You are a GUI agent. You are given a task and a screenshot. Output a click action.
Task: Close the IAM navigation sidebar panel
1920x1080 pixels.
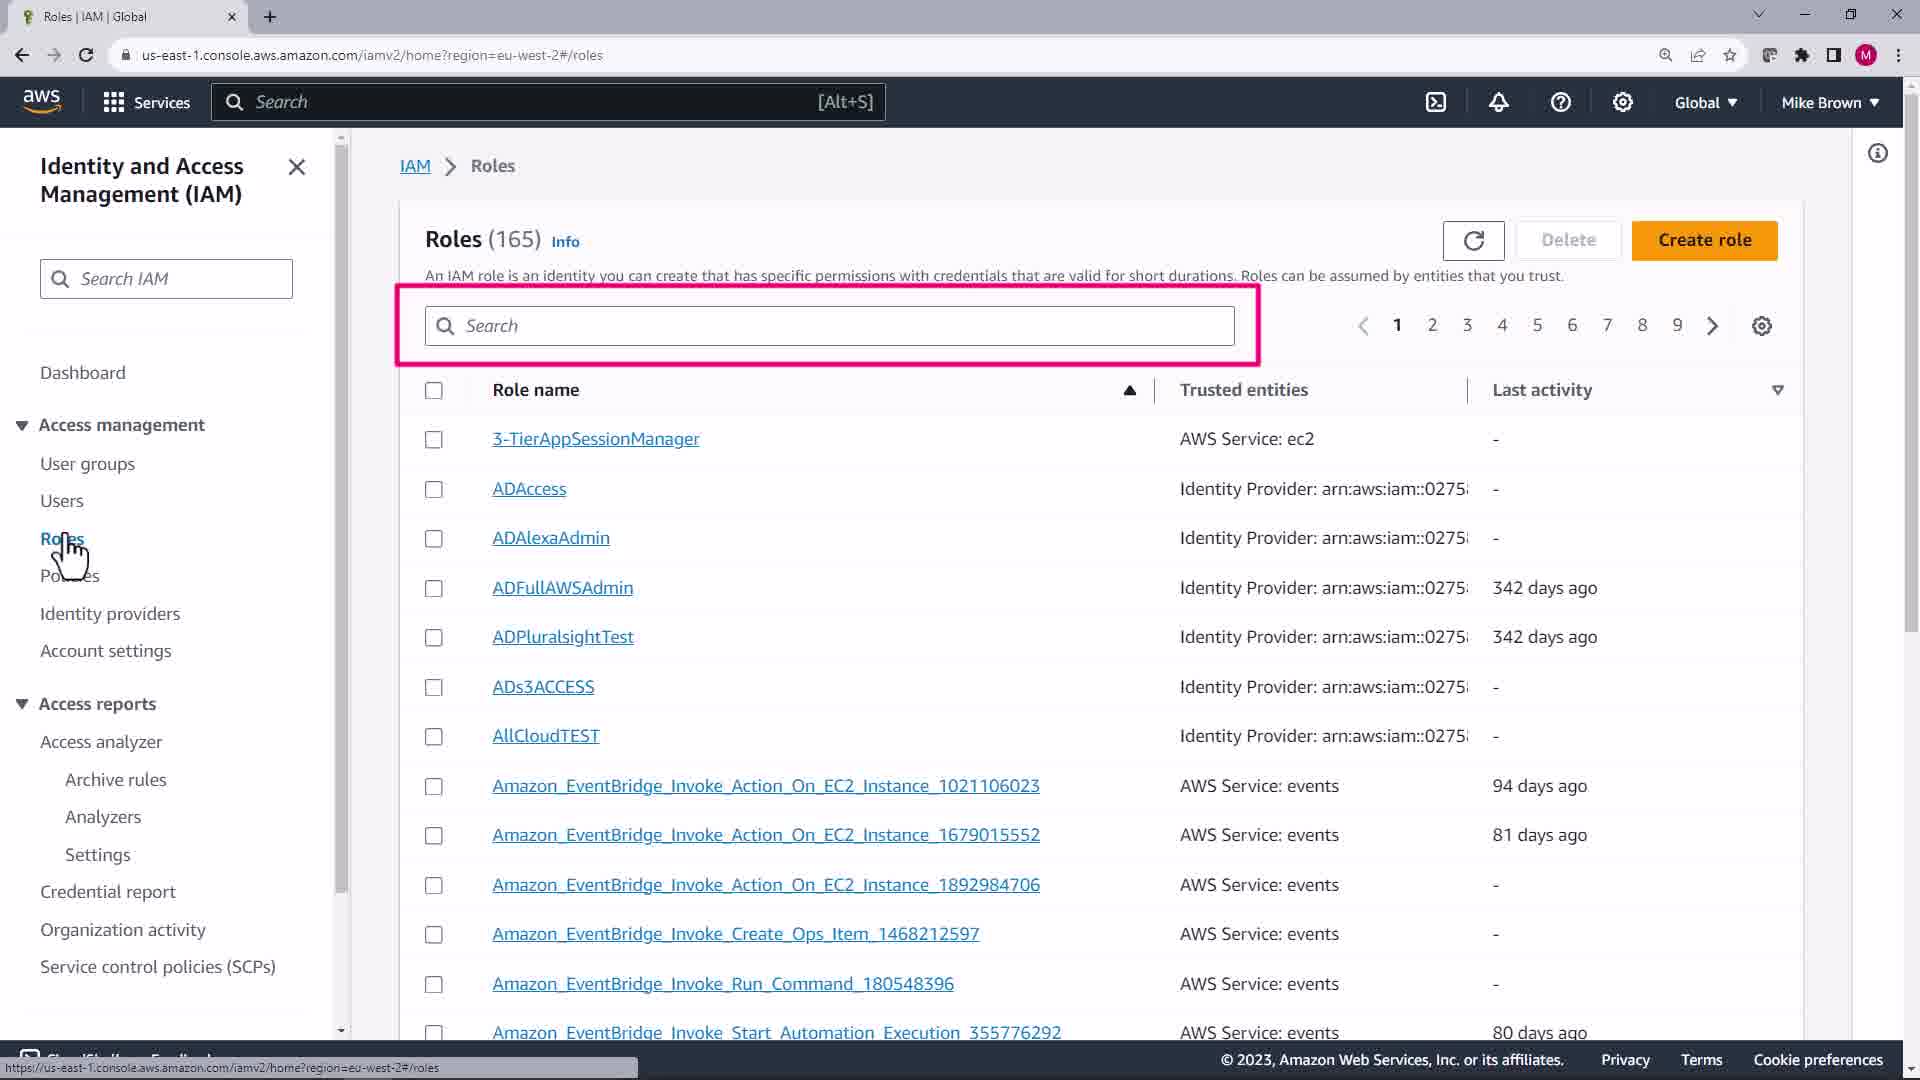pyautogui.click(x=296, y=167)
